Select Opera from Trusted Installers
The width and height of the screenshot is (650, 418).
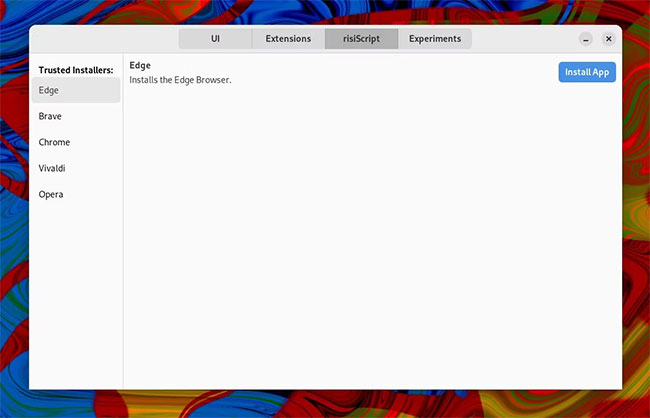(76, 194)
